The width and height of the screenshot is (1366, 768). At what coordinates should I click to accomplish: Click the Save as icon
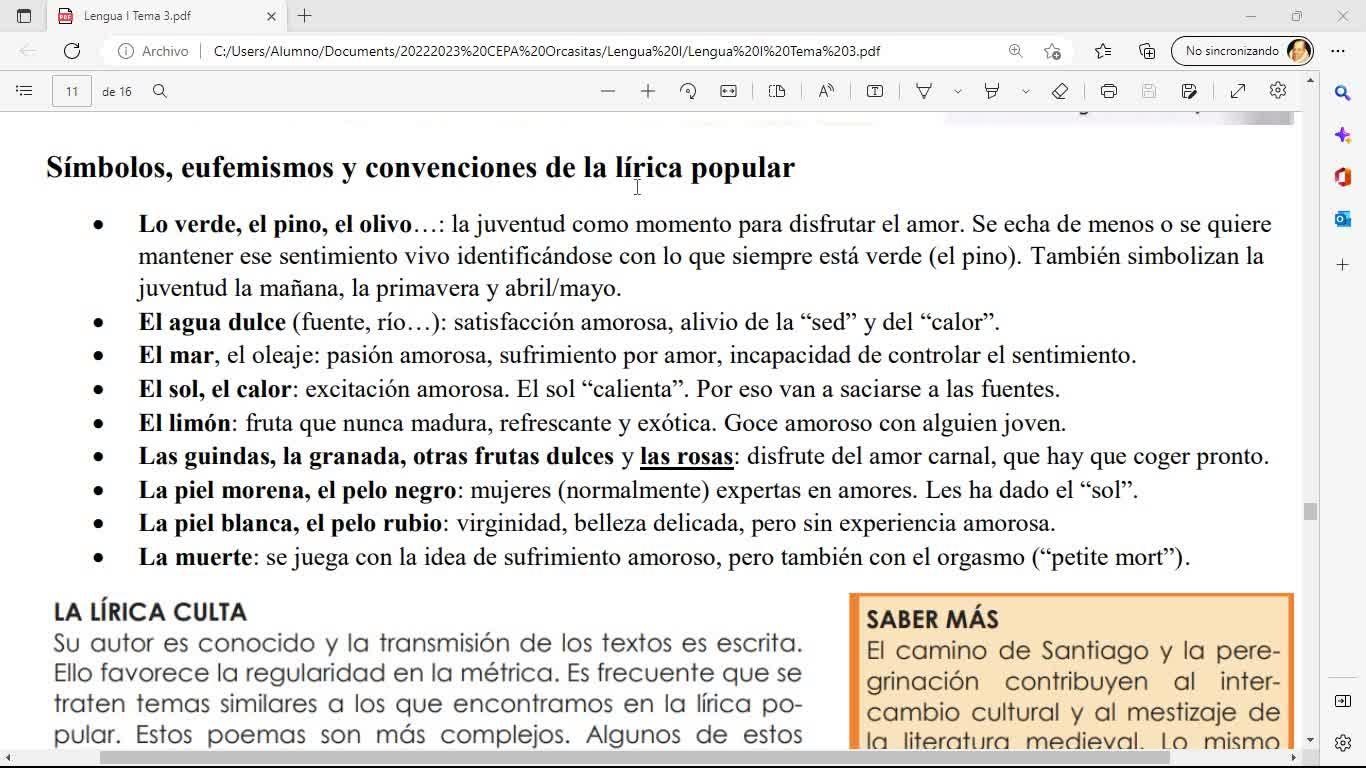coord(1189,91)
